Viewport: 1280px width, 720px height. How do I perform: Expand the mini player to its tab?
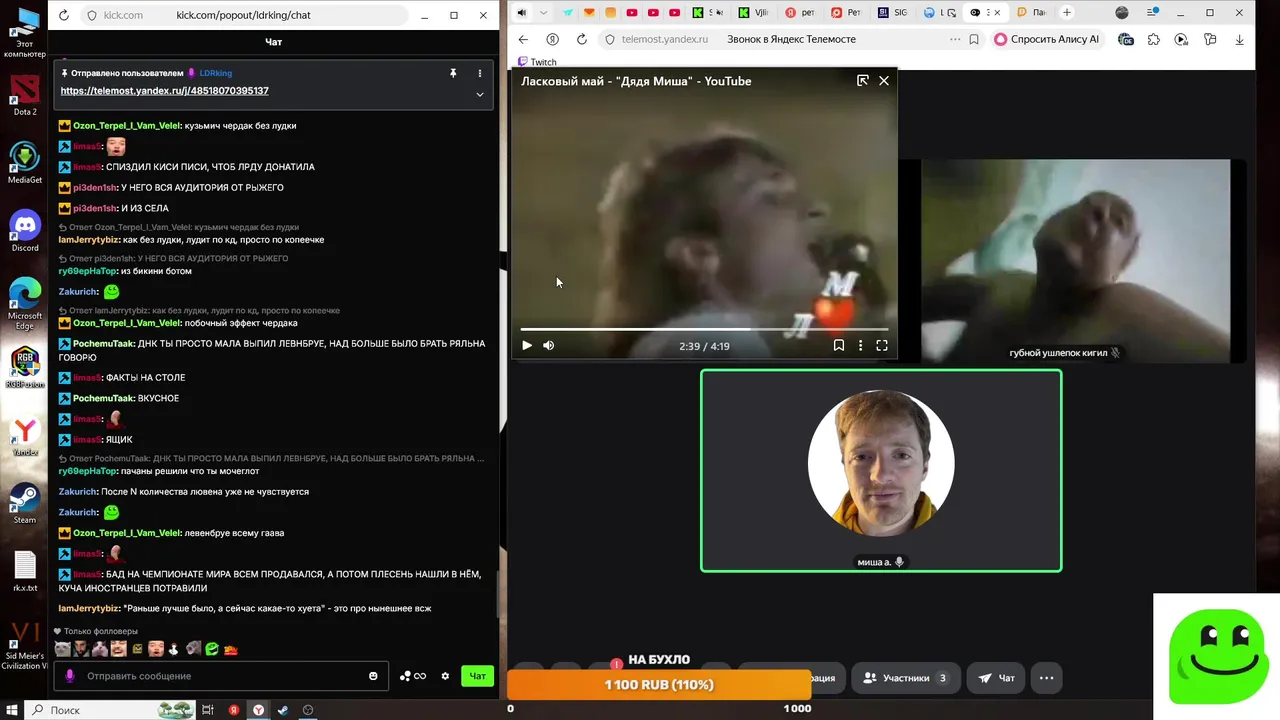point(863,81)
